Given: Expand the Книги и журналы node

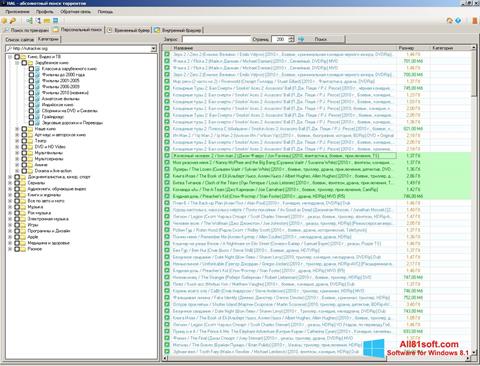Looking at the screenshot, I should pyautogui.click(x=10, y=195).
